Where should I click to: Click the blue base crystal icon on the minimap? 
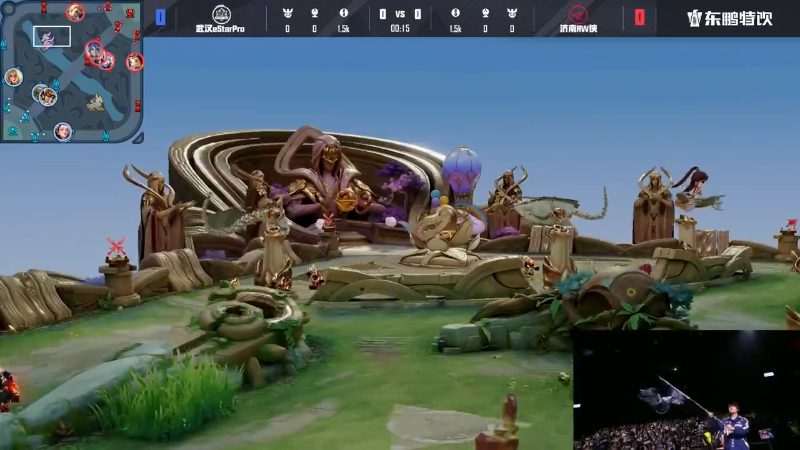[x=13, y=131]
